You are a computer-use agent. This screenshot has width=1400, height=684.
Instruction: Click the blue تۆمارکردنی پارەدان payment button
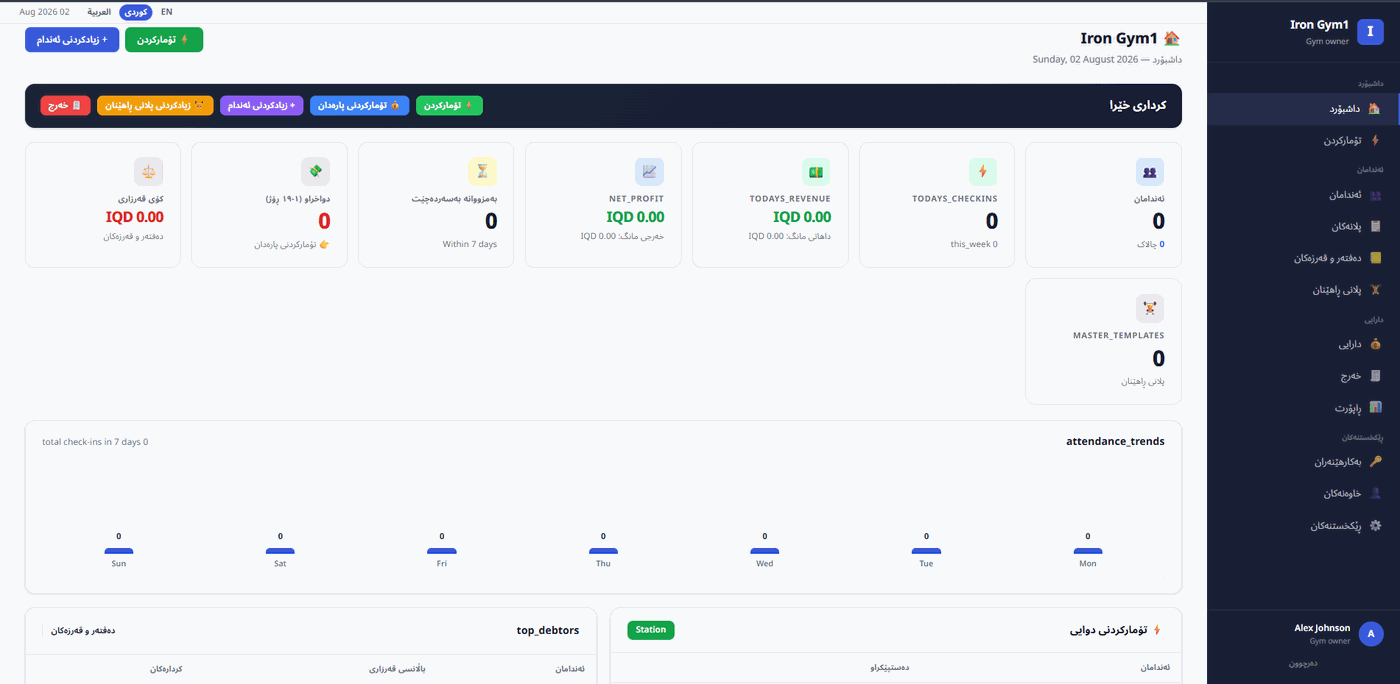point(359,105)
